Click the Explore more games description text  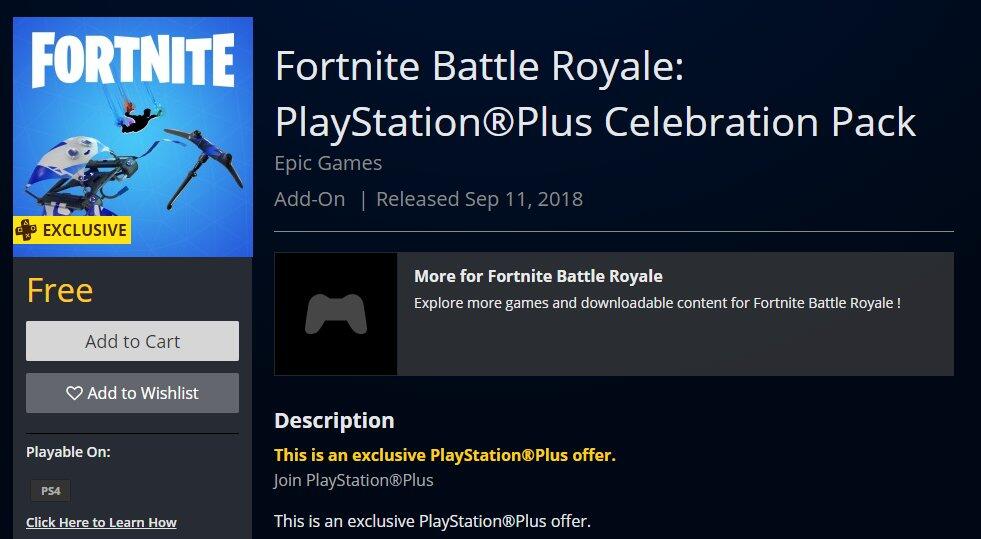click(657, 302)
